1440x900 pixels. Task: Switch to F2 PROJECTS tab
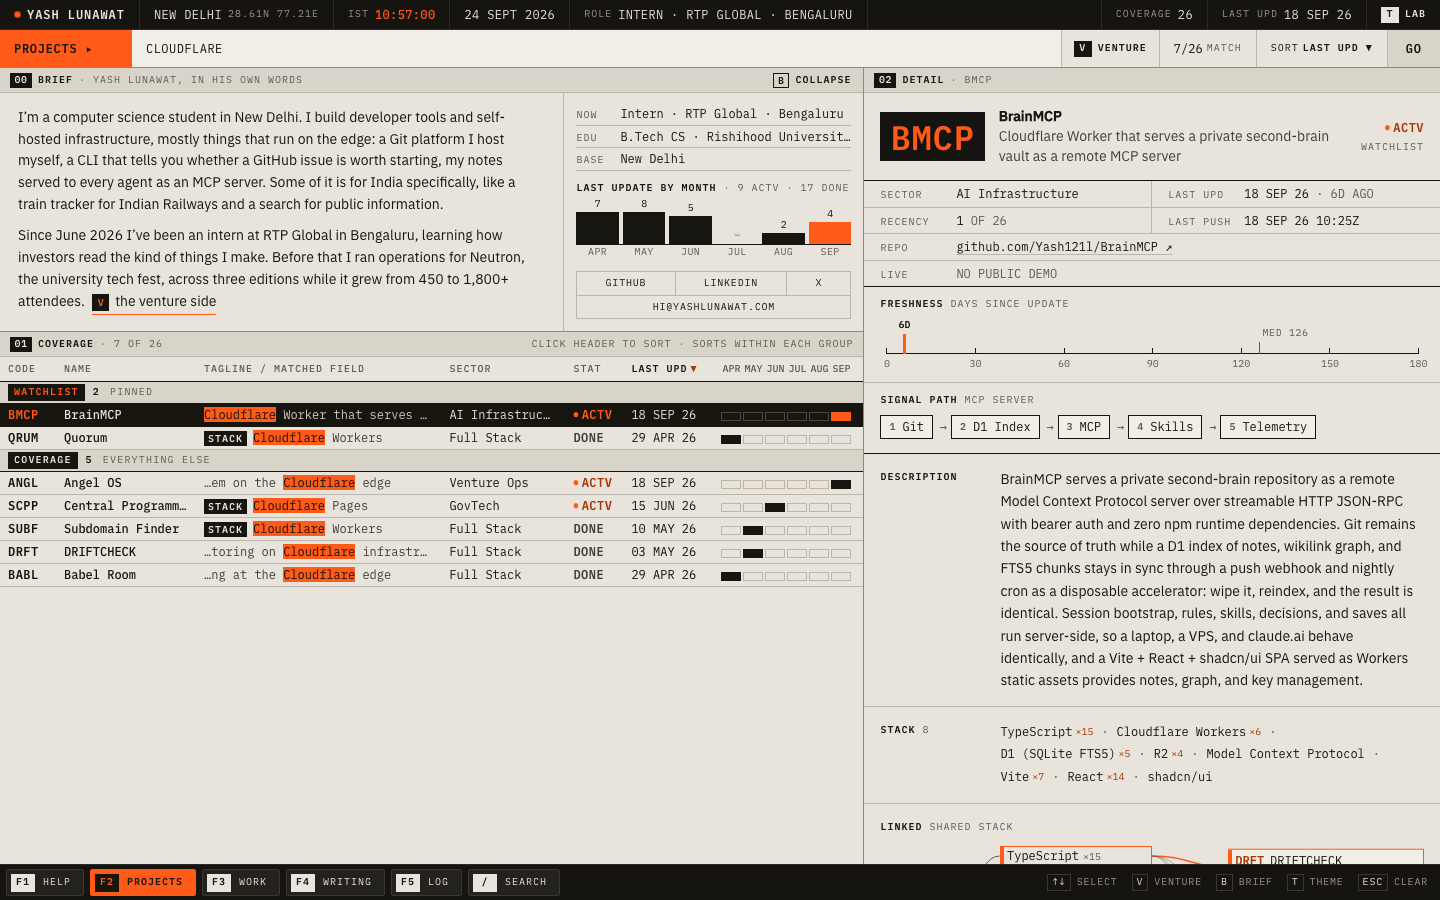pyautogui.click(x=143, y=882)
